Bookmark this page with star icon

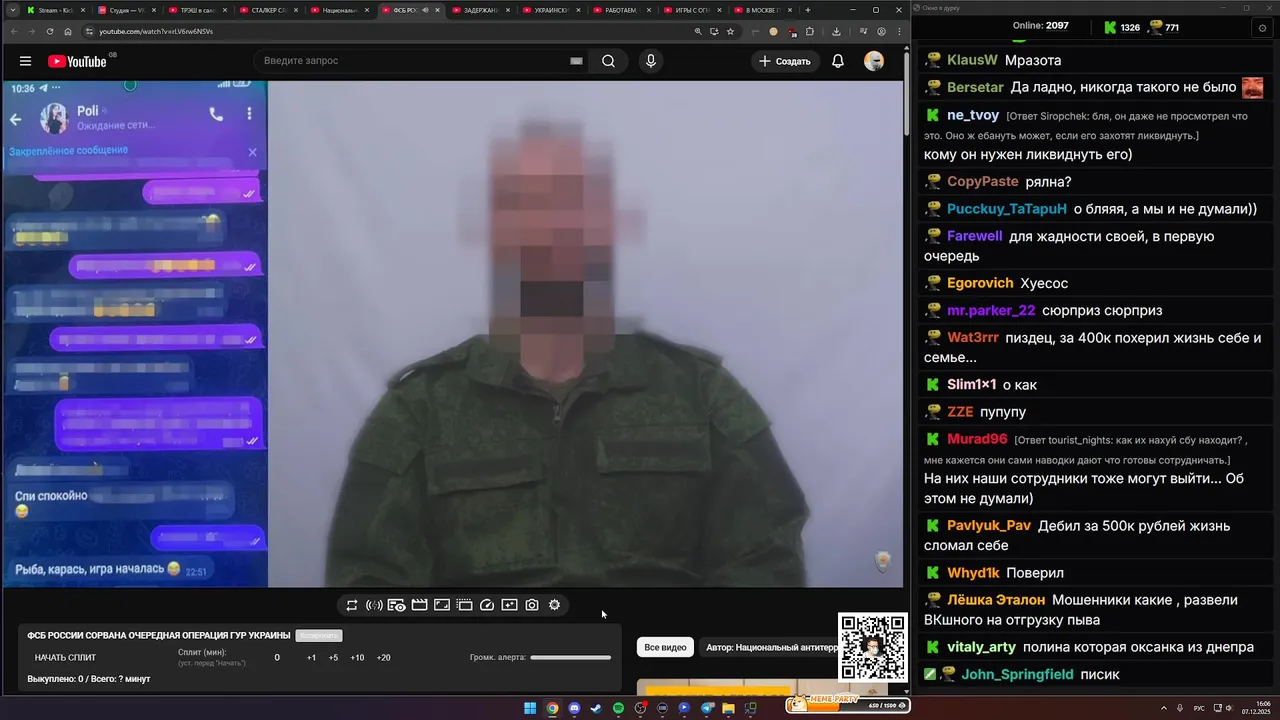tap(731, 31)
